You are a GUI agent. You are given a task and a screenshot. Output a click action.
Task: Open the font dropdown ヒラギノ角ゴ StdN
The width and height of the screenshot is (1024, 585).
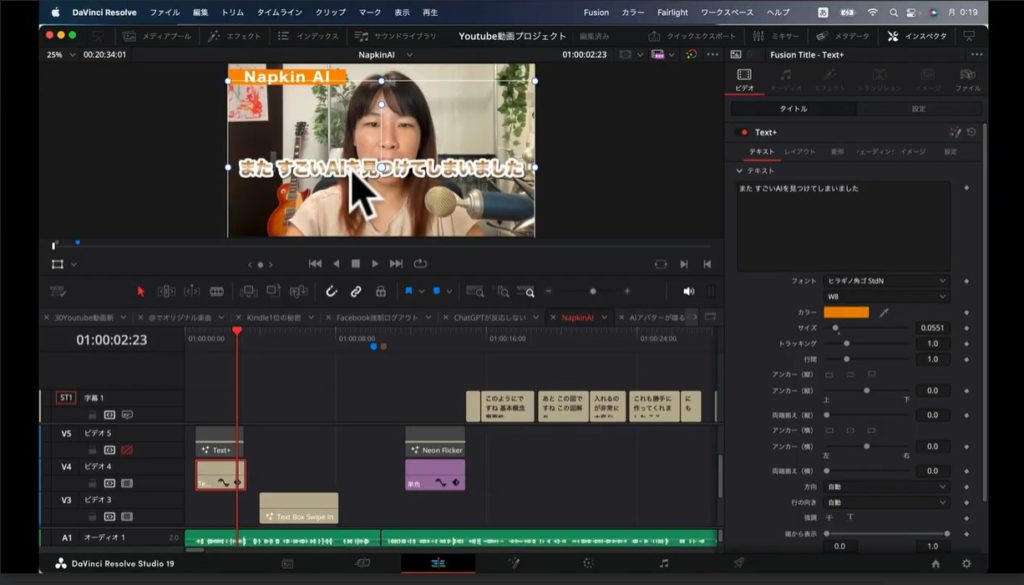[x=885, y=282]
